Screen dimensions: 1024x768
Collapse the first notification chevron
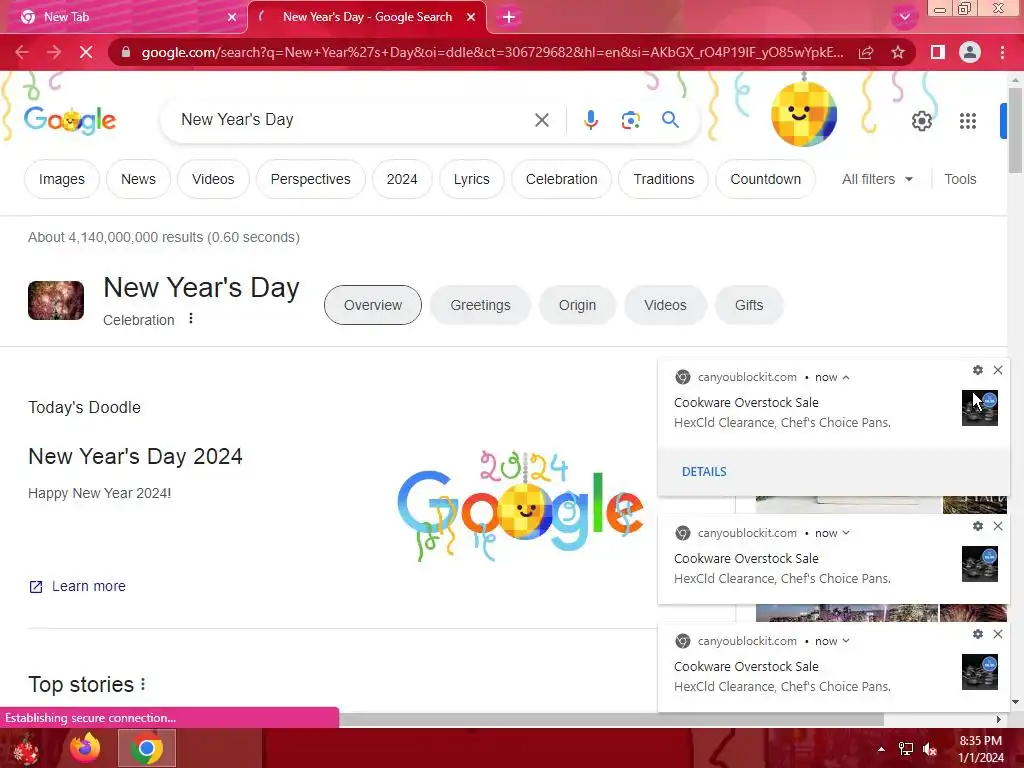[x=846, y=377]
